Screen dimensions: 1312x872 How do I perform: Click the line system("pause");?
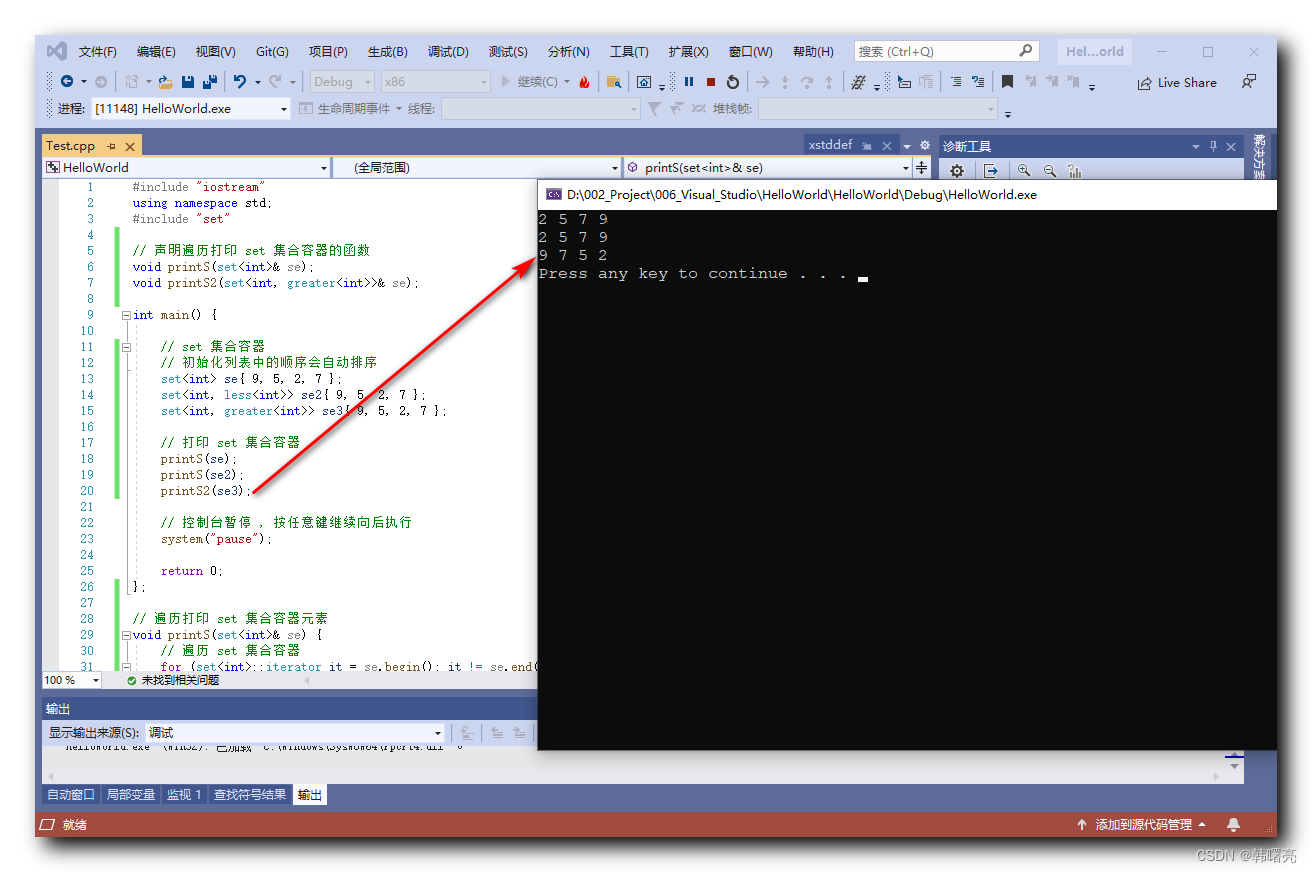click(216, 539)
